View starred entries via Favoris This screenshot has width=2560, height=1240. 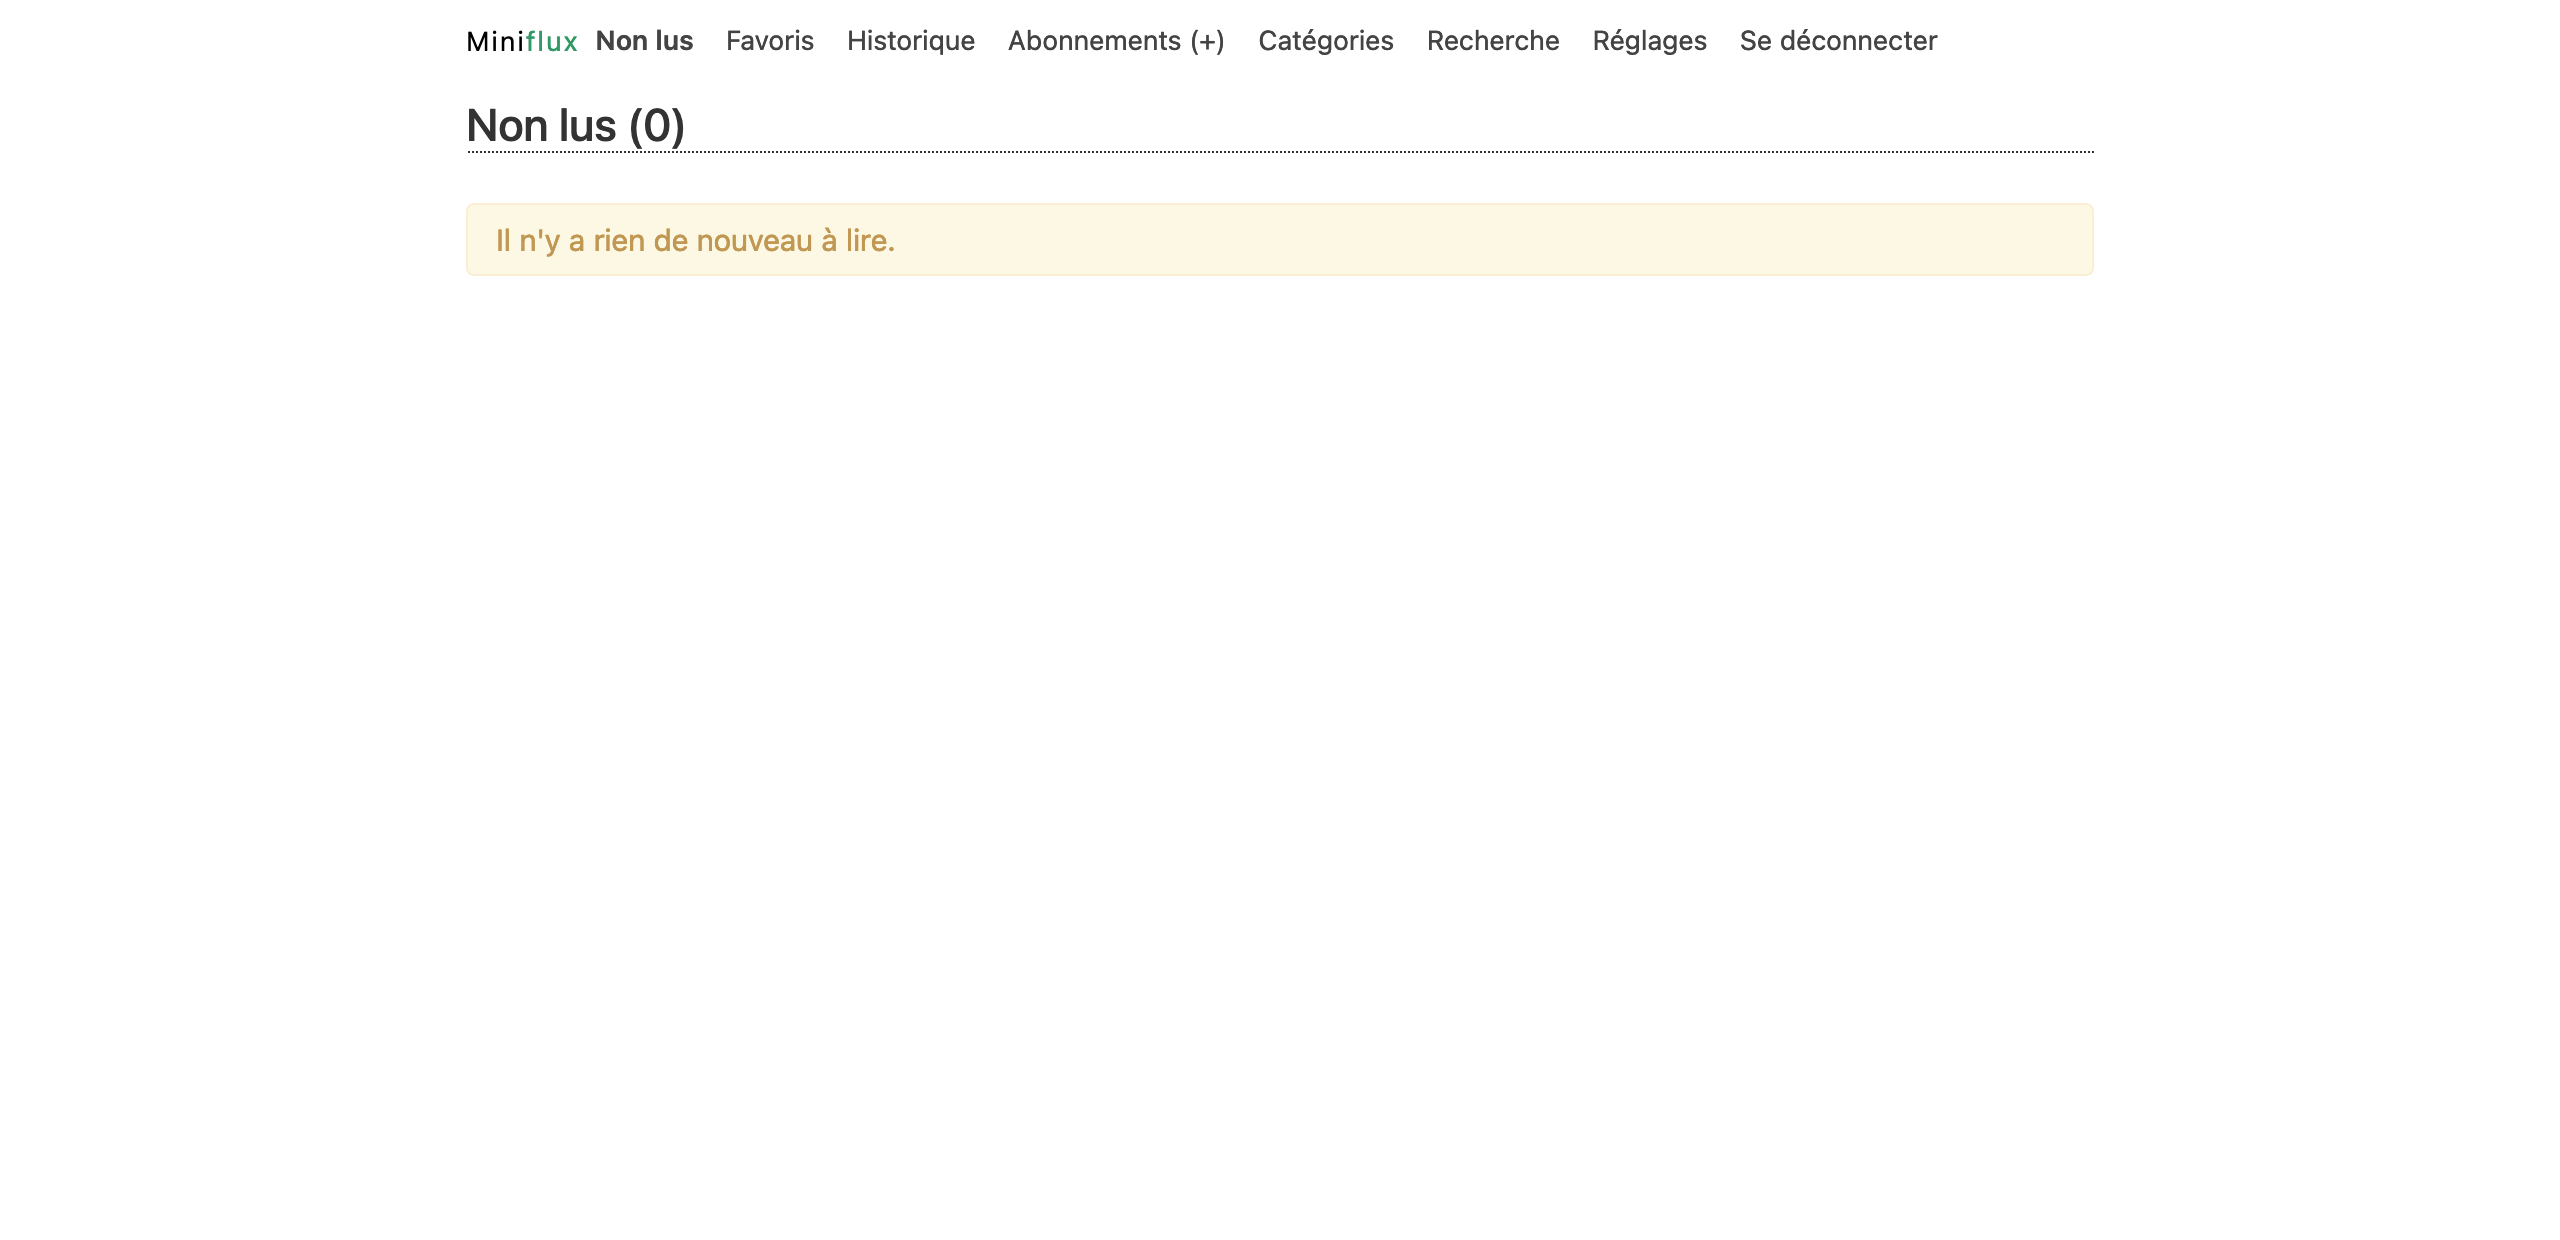tap(769, 41)
